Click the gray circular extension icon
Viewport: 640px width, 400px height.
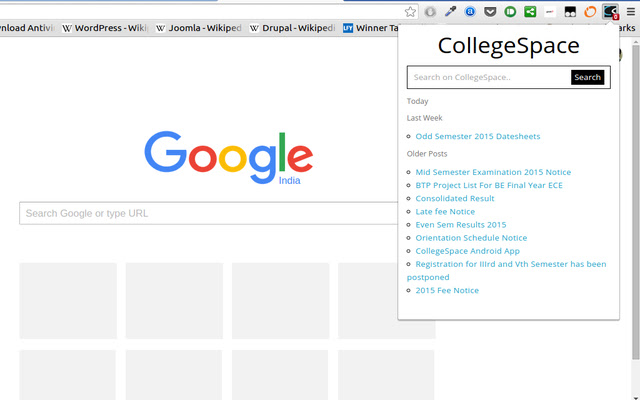coord(430,12)
